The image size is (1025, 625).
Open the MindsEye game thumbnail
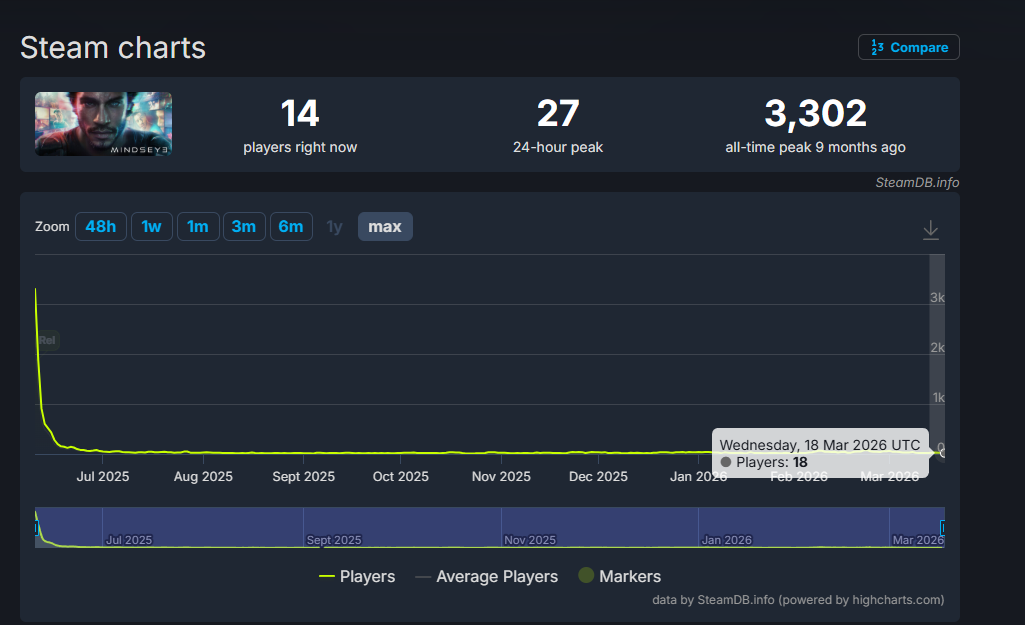click(103, 124)
